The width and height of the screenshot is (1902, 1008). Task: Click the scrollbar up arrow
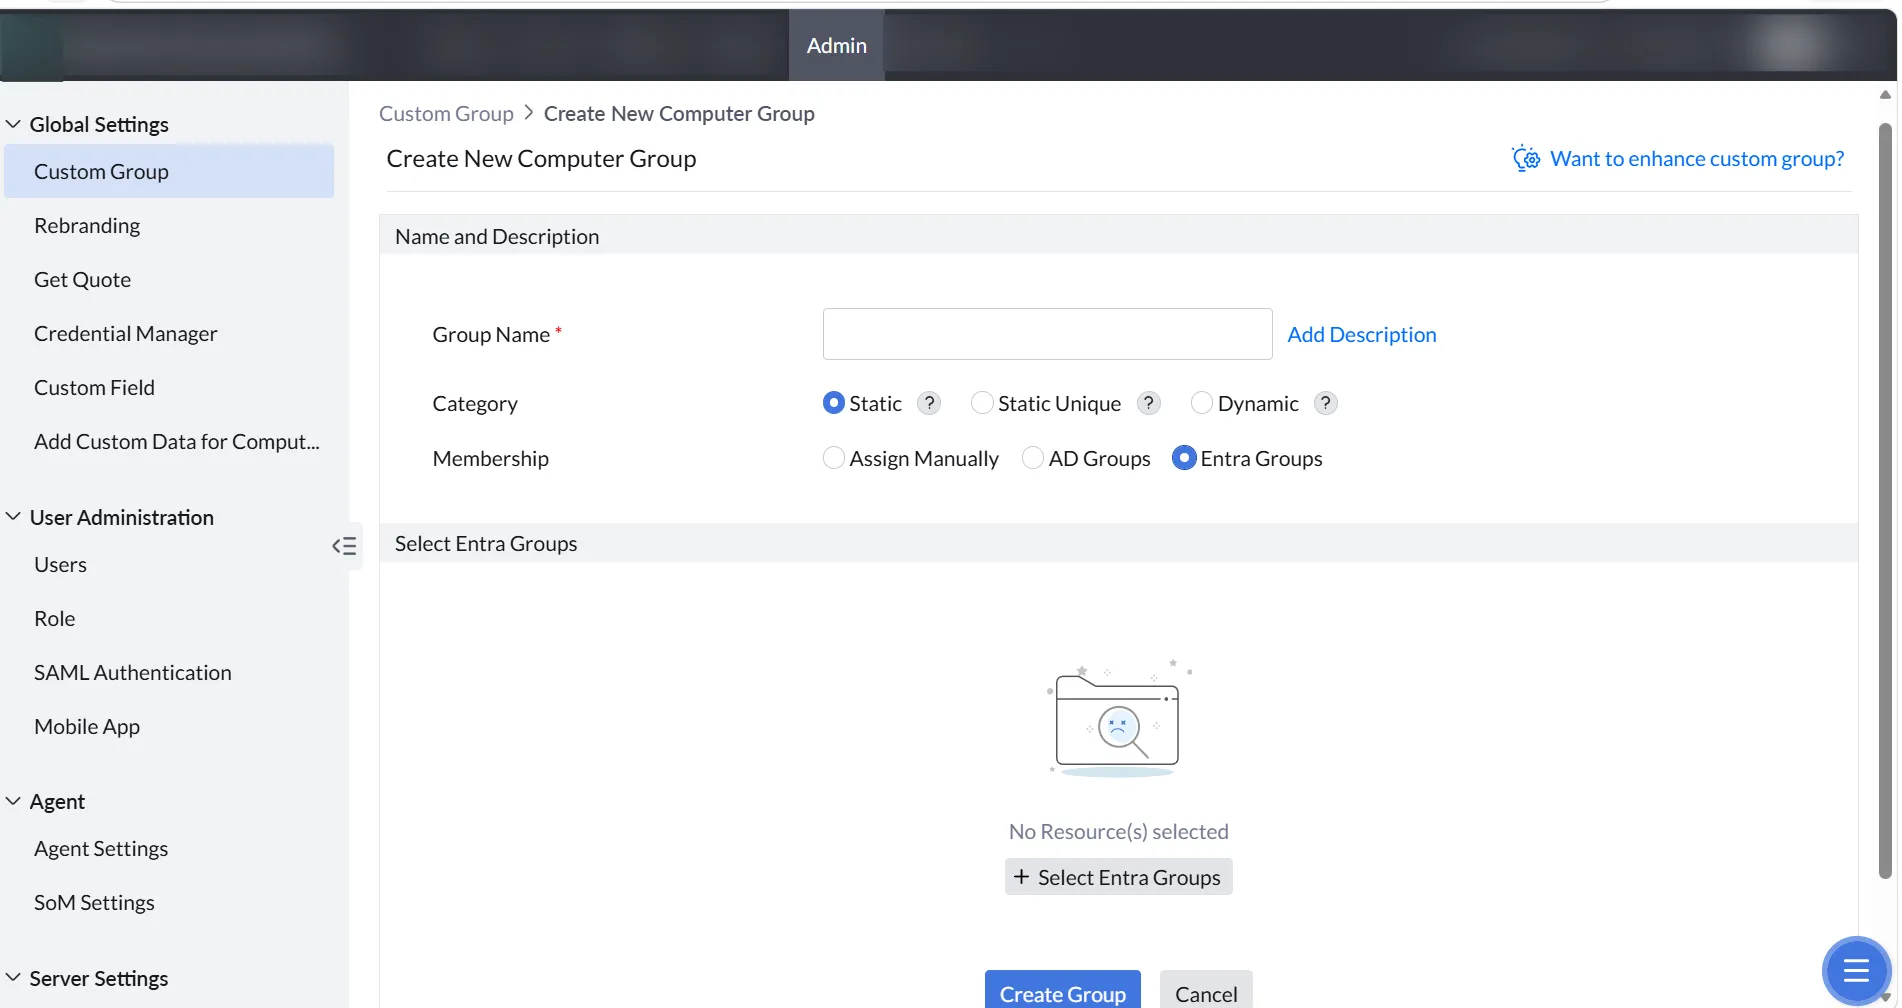coord(1885,95)
